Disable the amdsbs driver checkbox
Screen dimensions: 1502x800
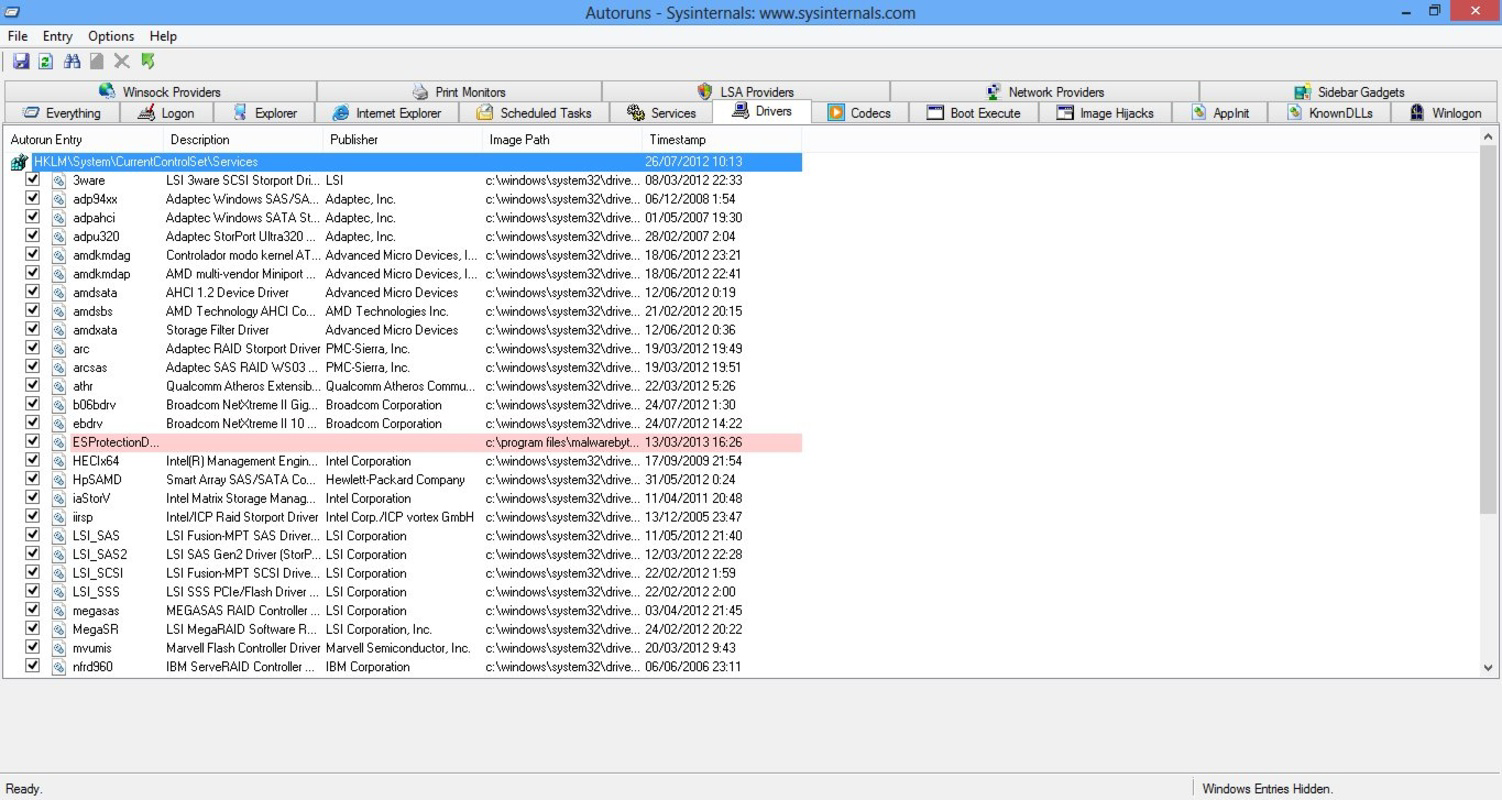(x=32, y=311)
